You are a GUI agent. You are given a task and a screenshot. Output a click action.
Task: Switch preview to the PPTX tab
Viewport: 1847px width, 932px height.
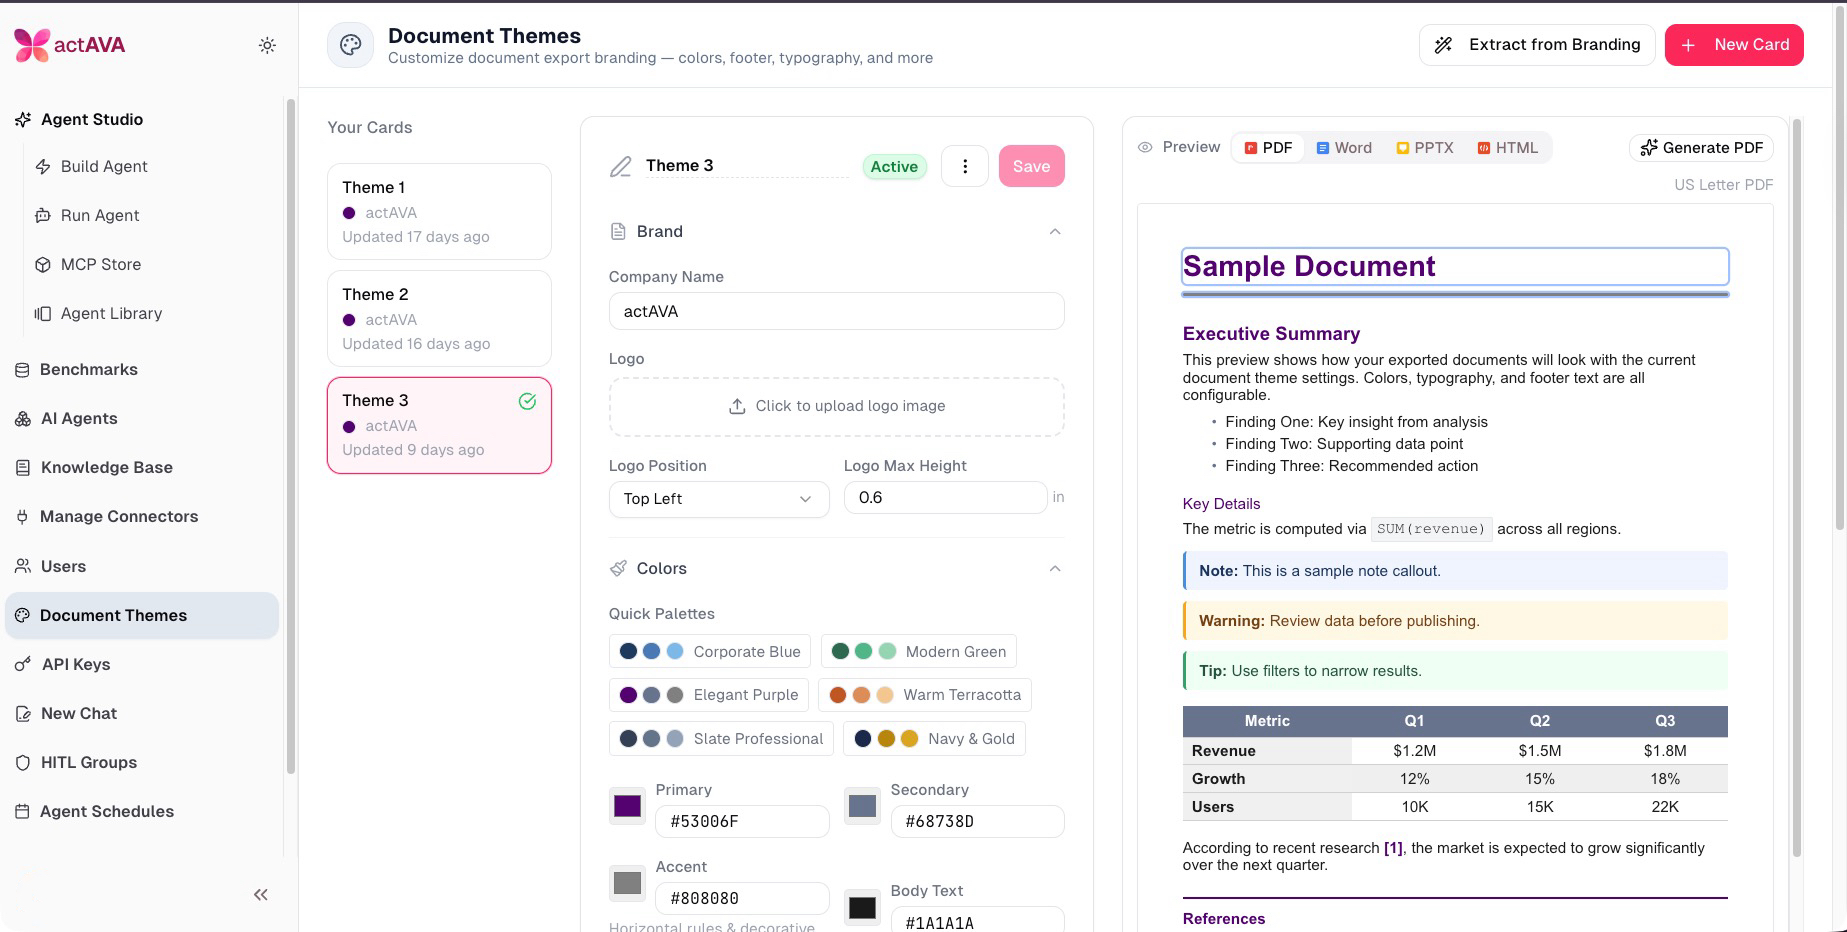pyautogui.click(x=1425, y=148)
